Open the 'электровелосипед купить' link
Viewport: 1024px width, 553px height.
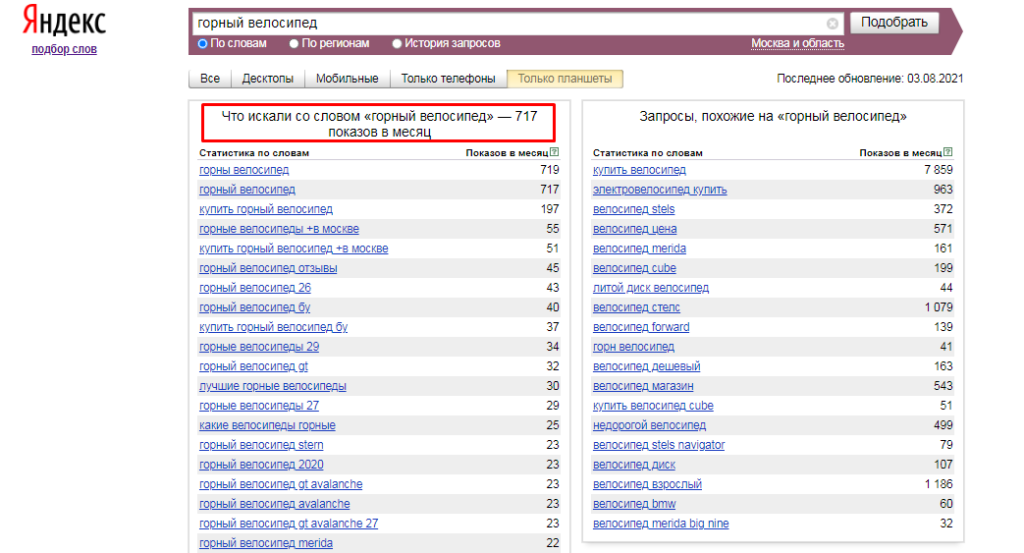660,189
